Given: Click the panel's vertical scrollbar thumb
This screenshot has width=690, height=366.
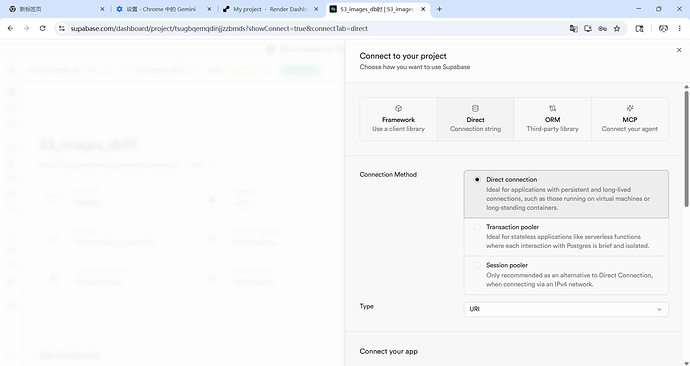Looking at the screenshot, I should [686, 148].
